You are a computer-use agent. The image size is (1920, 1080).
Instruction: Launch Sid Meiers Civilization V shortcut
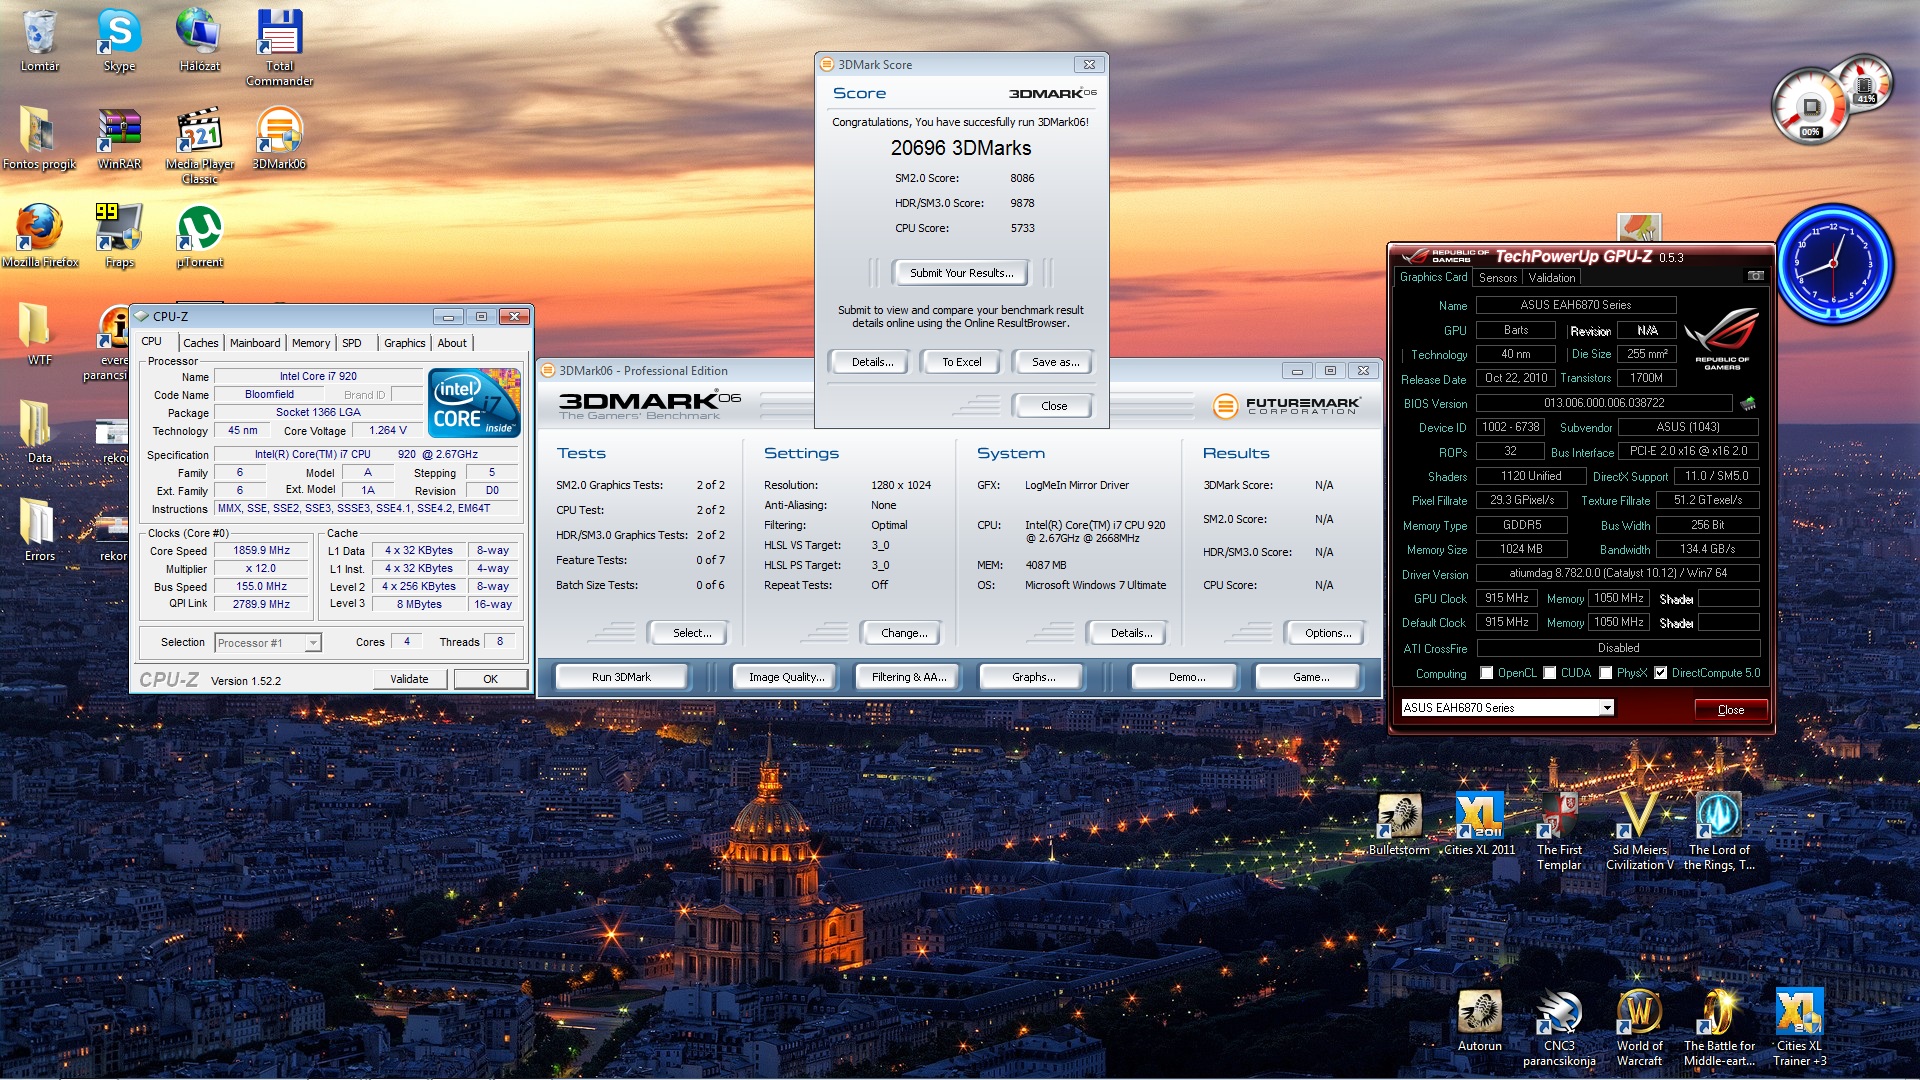click(1640, 831)
